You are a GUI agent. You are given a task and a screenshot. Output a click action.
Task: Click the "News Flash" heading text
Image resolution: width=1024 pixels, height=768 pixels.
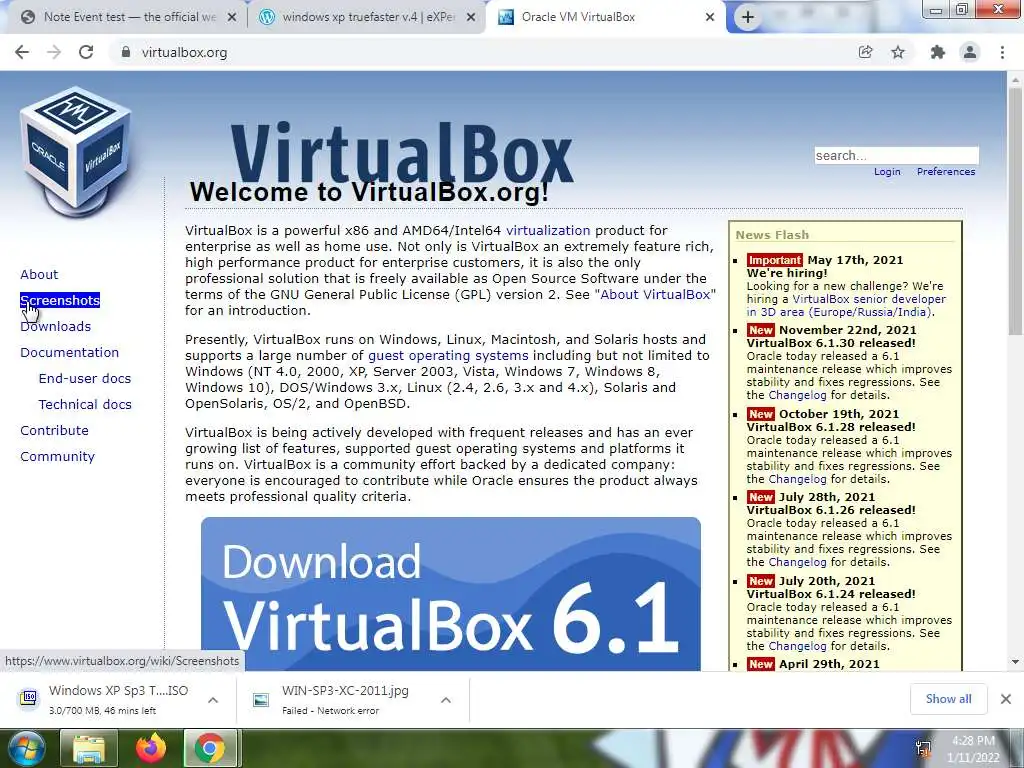coord(772,235)
